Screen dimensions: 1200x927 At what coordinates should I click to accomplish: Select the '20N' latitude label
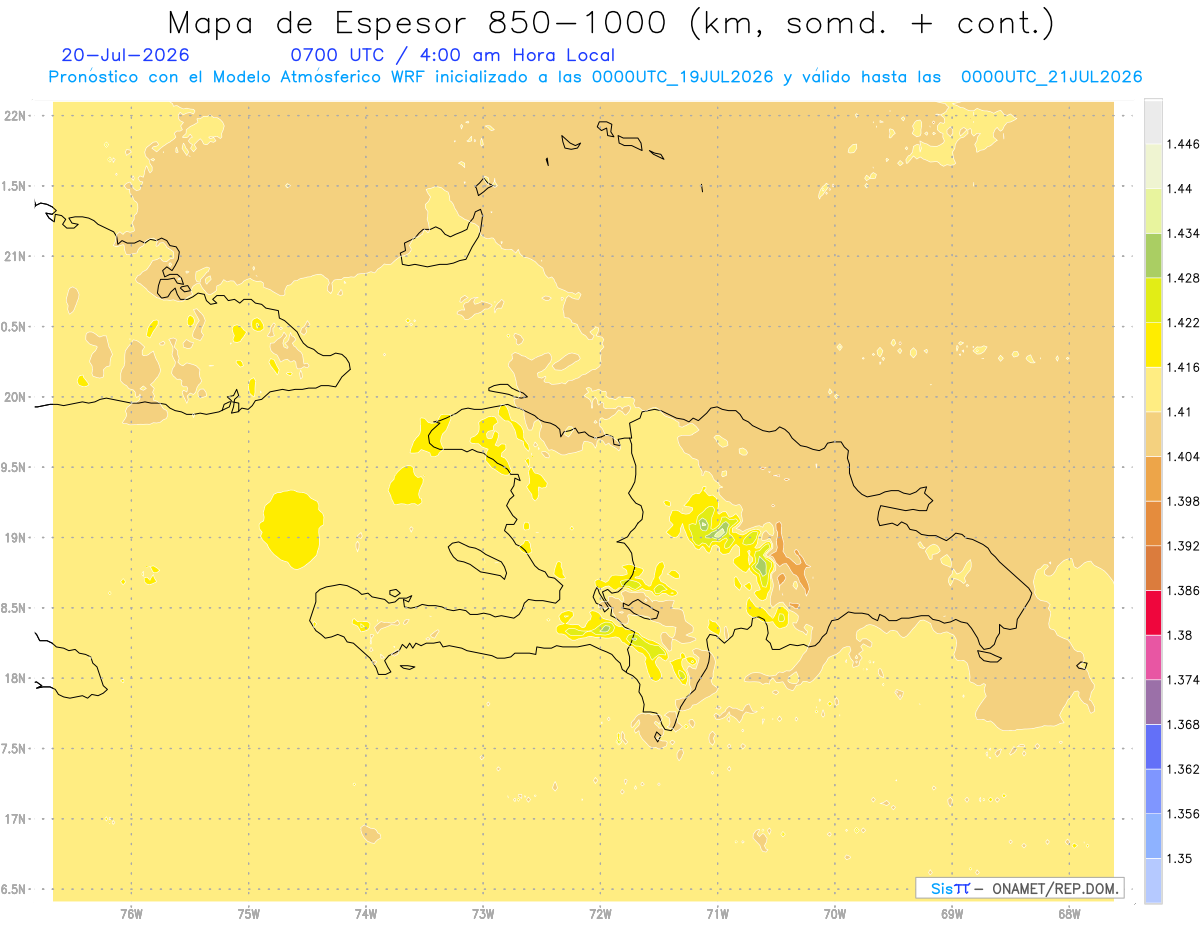(x=15, y=397)
